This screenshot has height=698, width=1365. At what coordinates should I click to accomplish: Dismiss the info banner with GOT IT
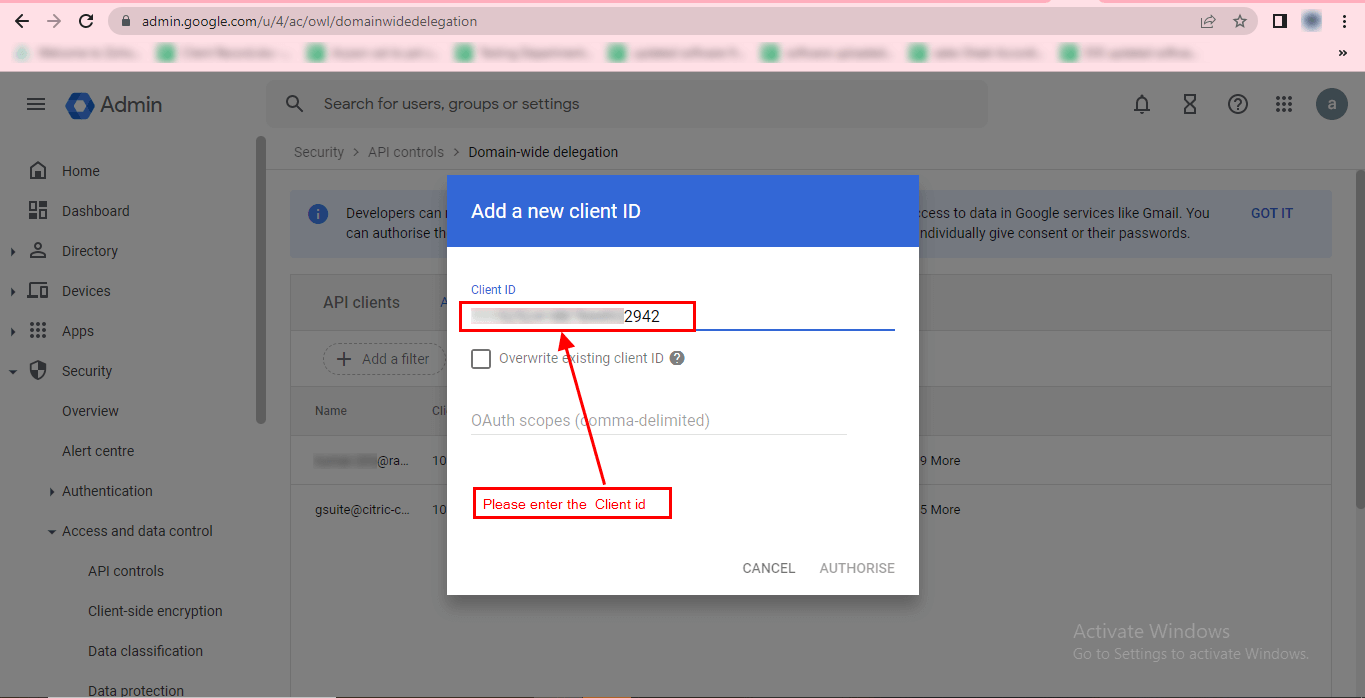1272,213
